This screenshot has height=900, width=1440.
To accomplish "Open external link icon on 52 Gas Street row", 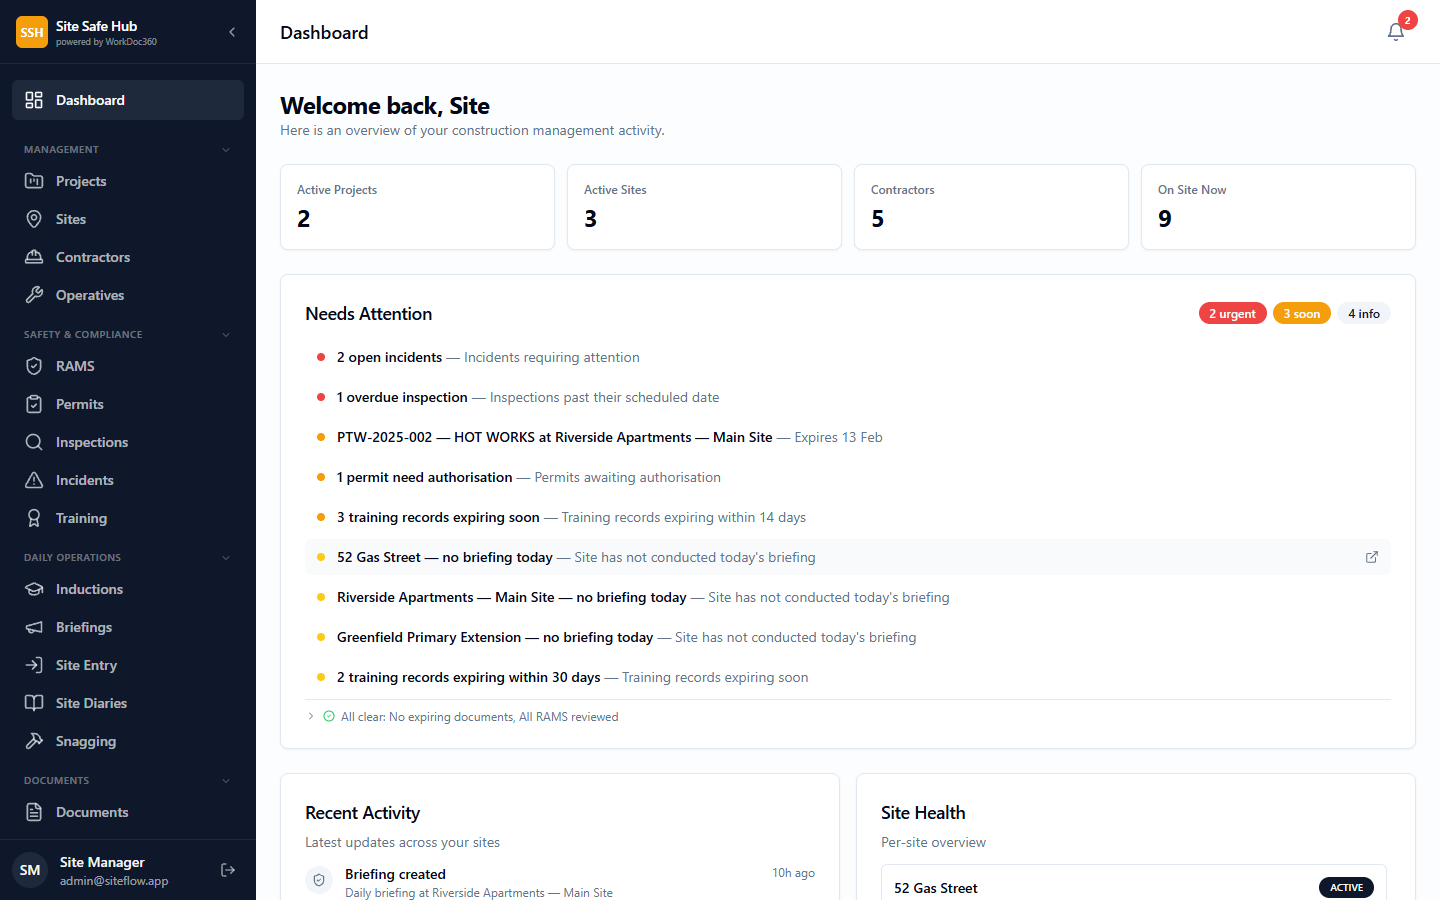I will [1372, 557].
